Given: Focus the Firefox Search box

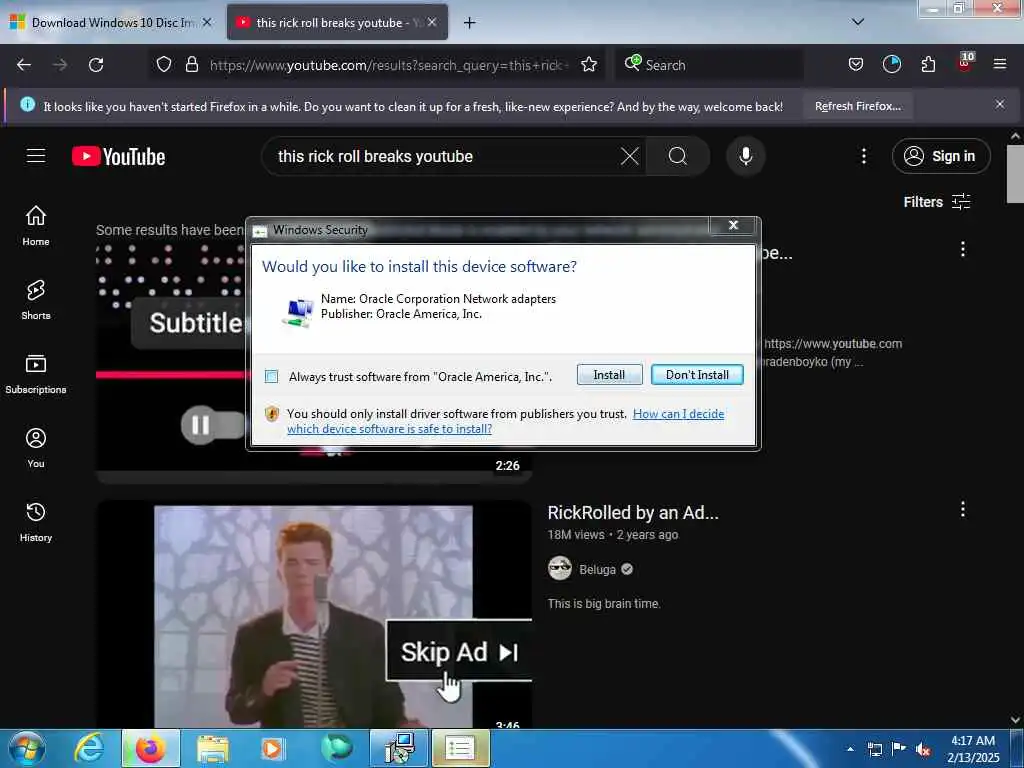Looking at the screenshot, I should (x=709, y=65).
